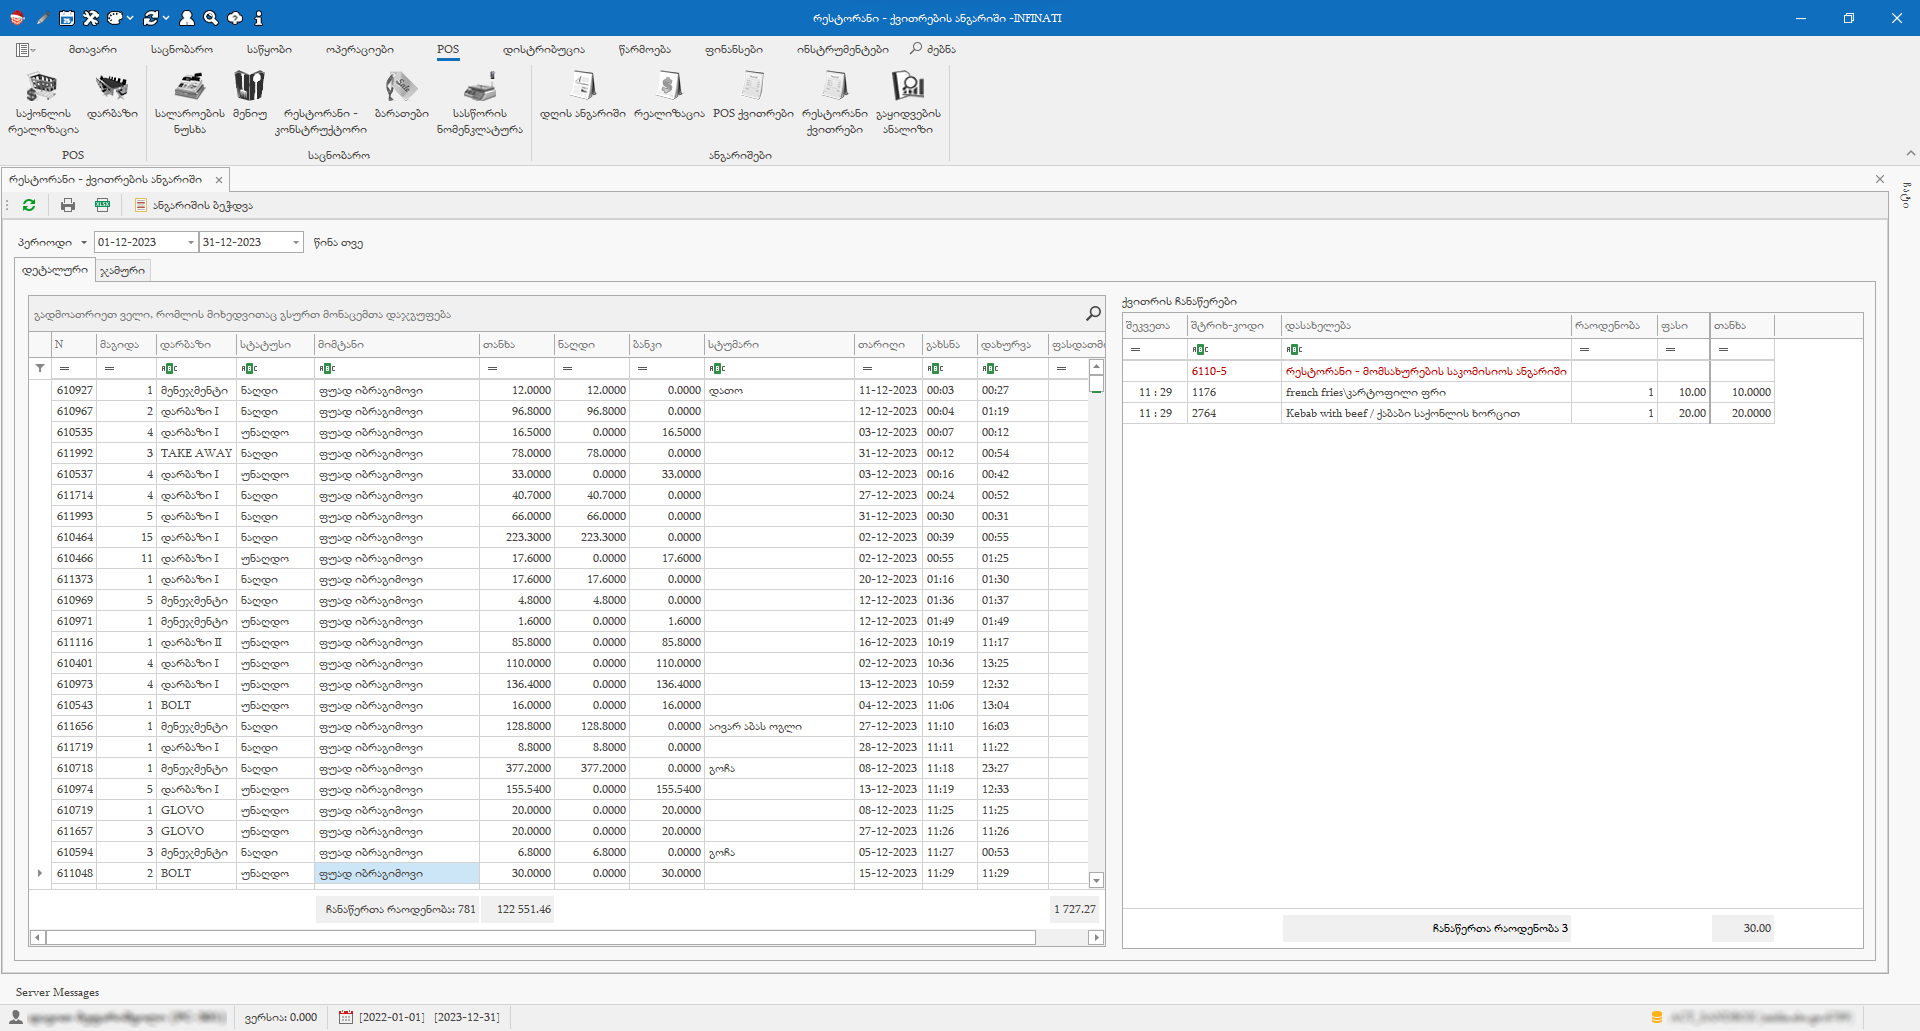Click the info icon in title bar
The width and height of the screenshot is (1920, 1031).
[x=258, y=18]
